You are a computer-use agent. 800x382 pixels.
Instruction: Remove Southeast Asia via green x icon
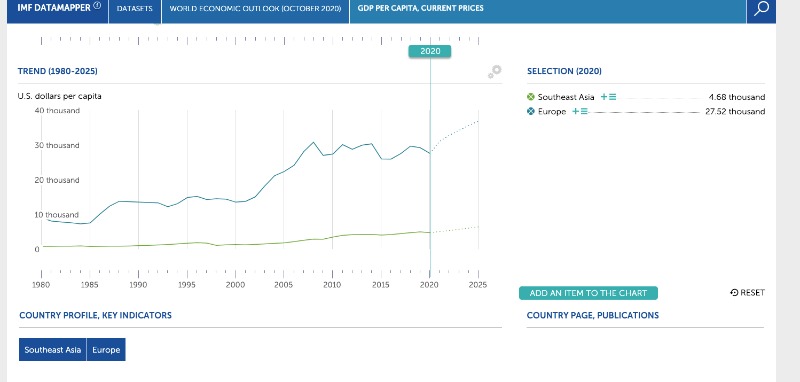click(531, 97)
